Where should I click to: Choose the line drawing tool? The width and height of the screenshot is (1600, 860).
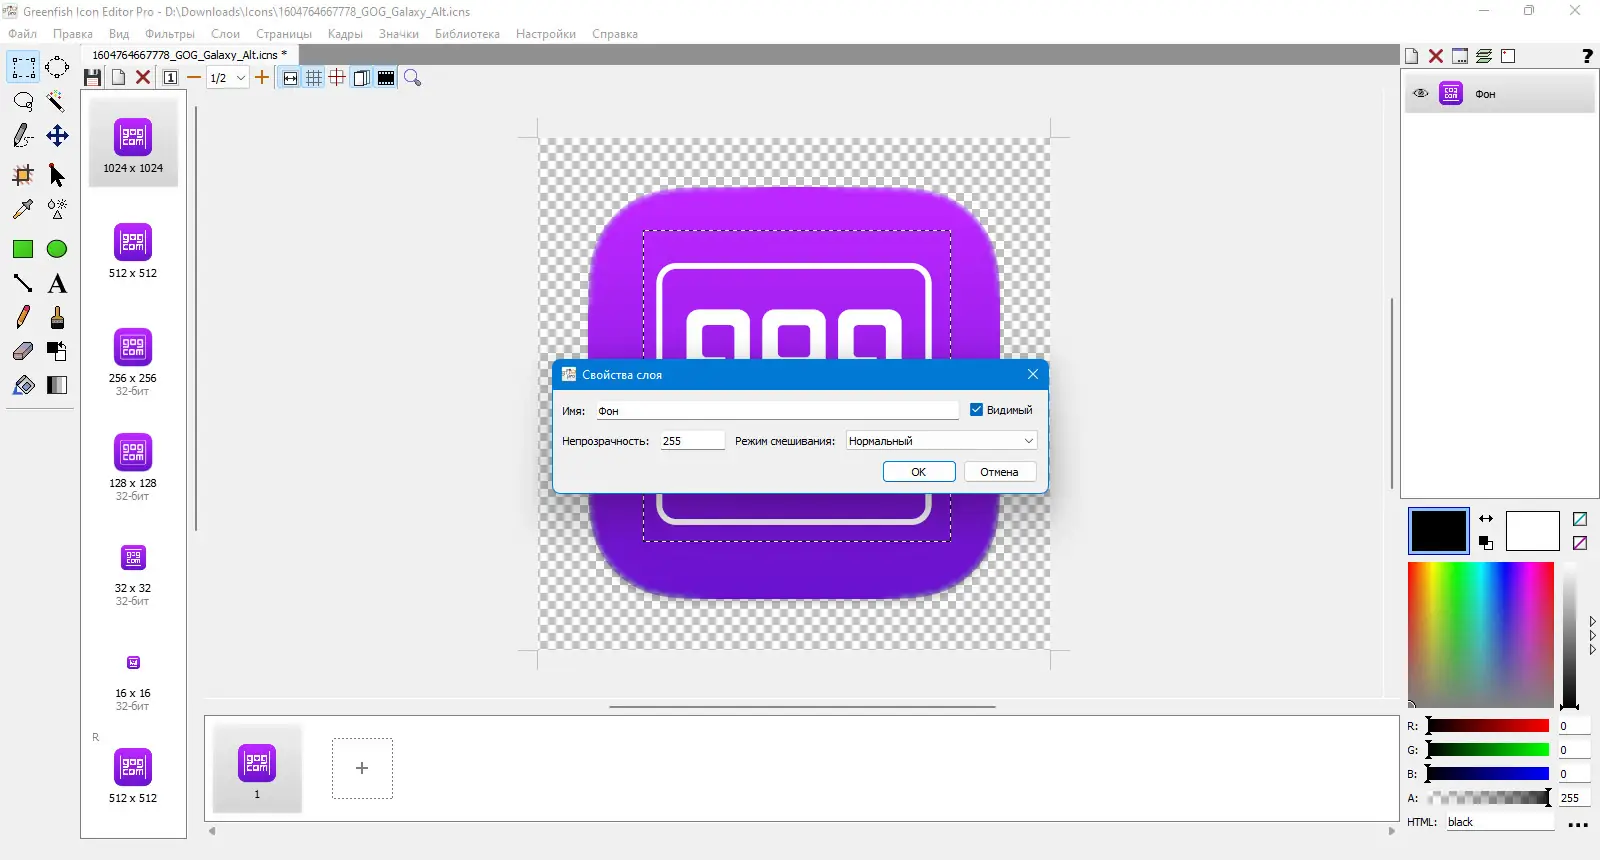[x=24, y=283]
